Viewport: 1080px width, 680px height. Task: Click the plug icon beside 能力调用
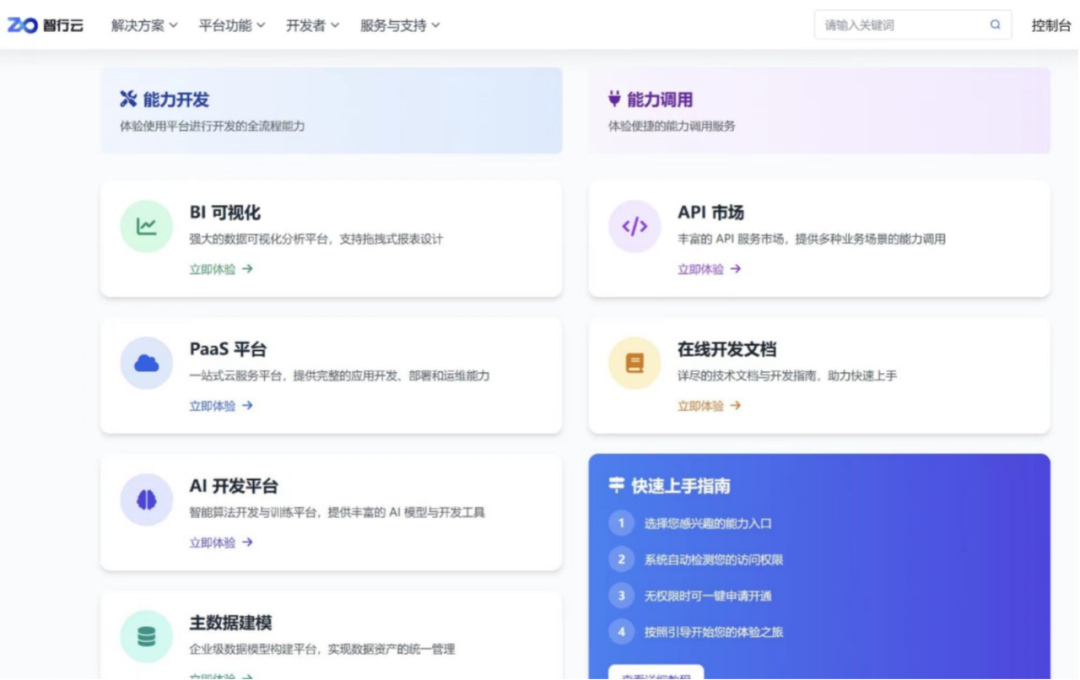pyautogui.click(x=614, y=99)
